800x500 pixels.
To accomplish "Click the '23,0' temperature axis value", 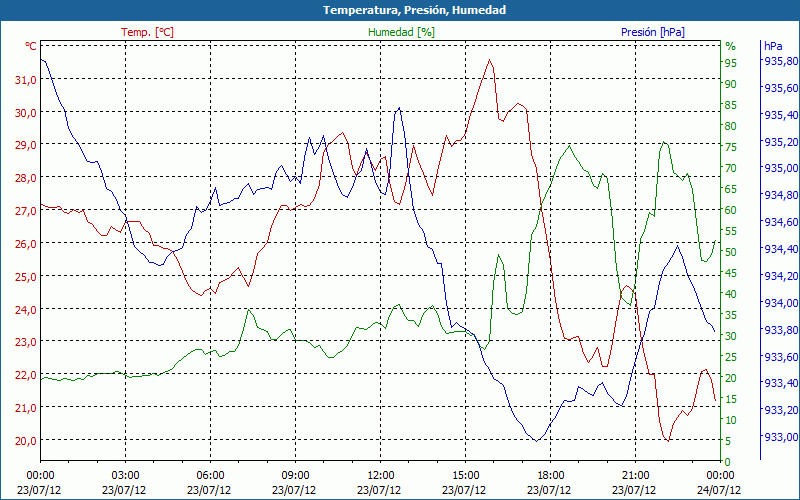I will point(26,342).
